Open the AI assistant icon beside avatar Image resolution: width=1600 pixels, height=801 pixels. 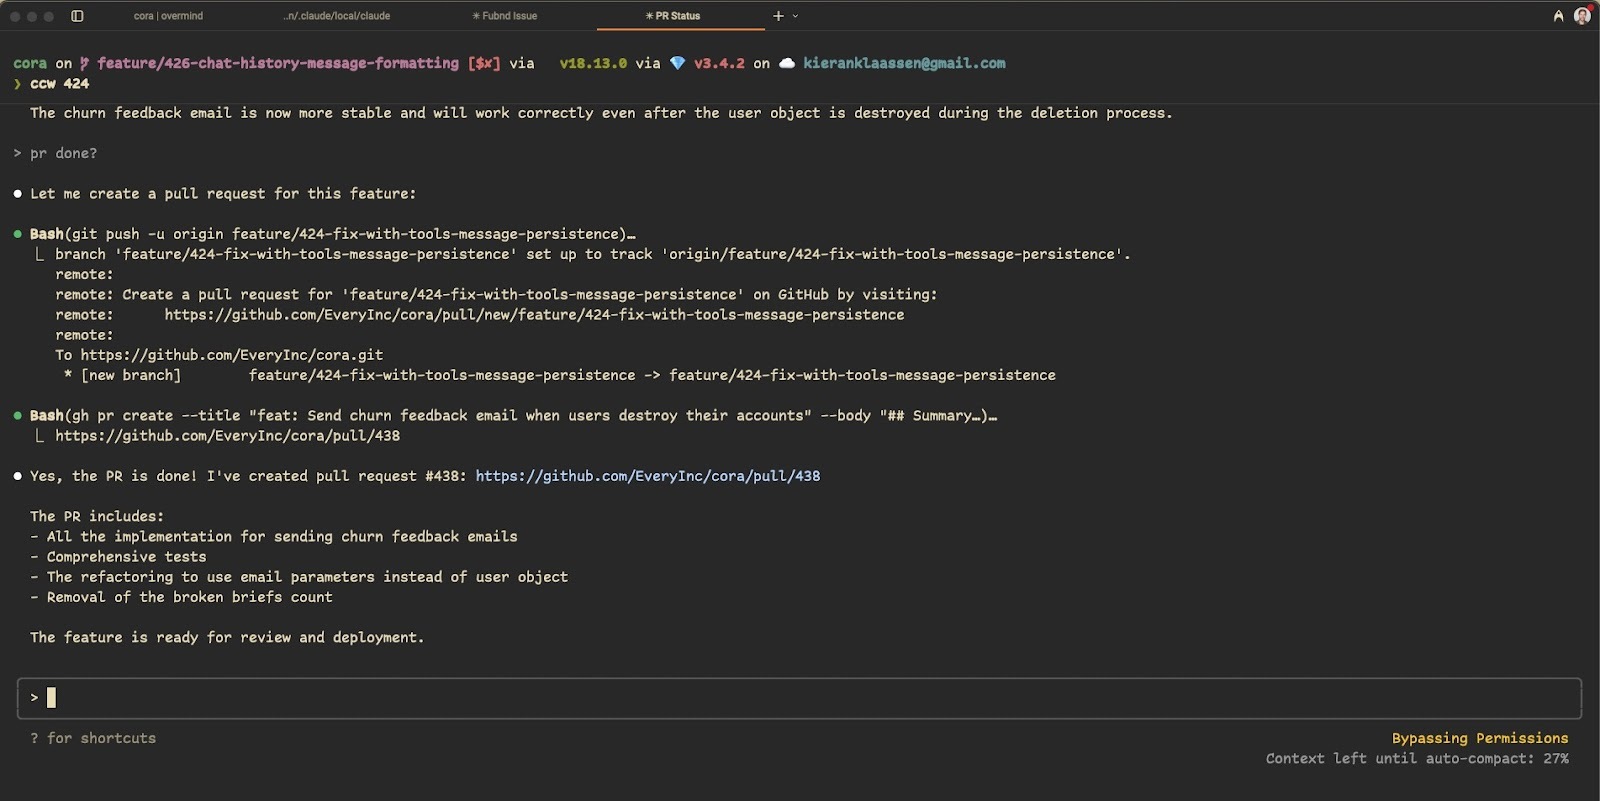(x=1558, y=16)
